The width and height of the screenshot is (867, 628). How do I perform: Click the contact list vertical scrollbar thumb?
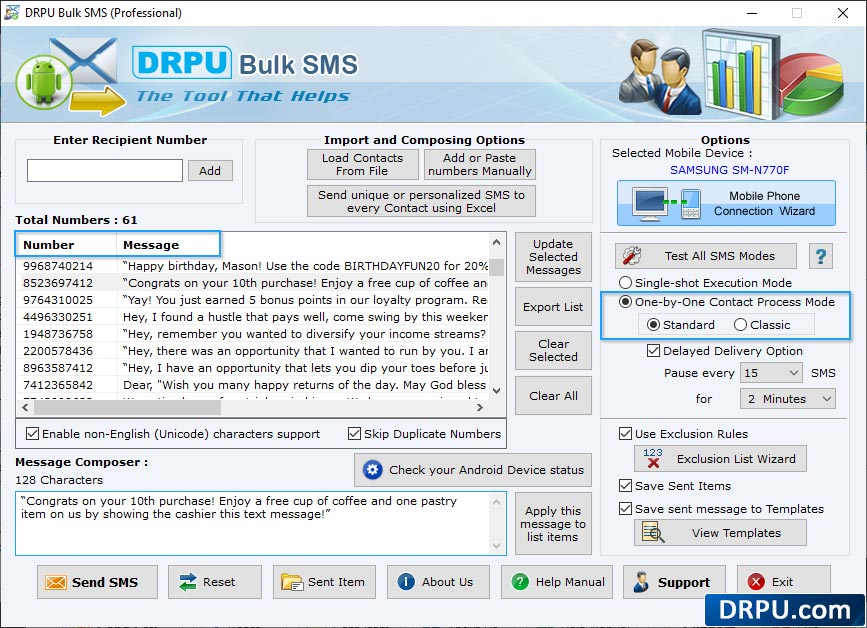point(497,266)
